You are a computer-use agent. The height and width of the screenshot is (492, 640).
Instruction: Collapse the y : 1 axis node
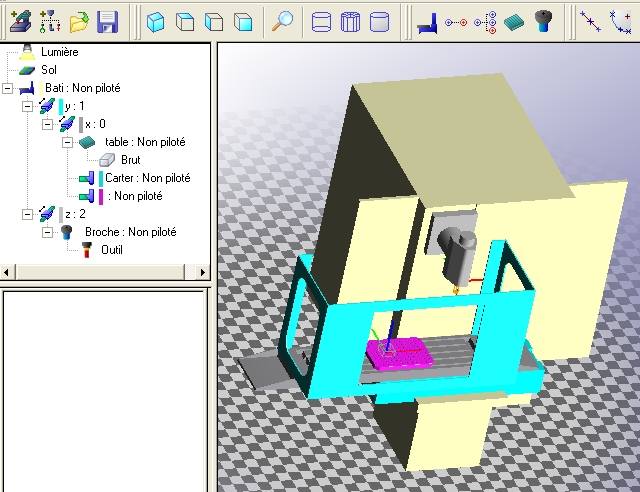tap(27, 106)
